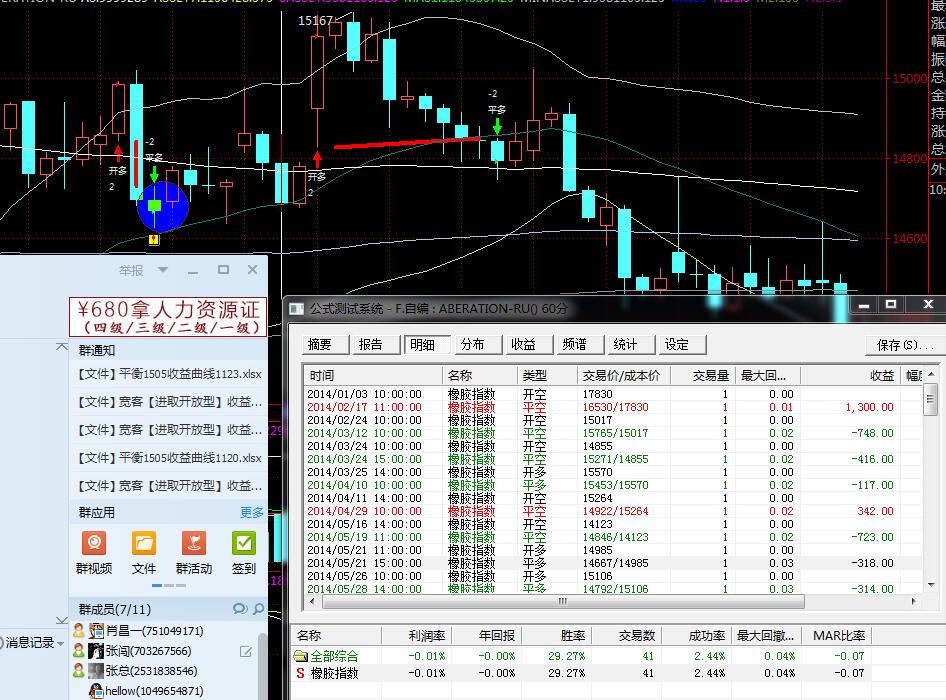Switch to the 收益 tab
Image resolution: width=946 pixels, height=700 pixels.
click(523, 344)
